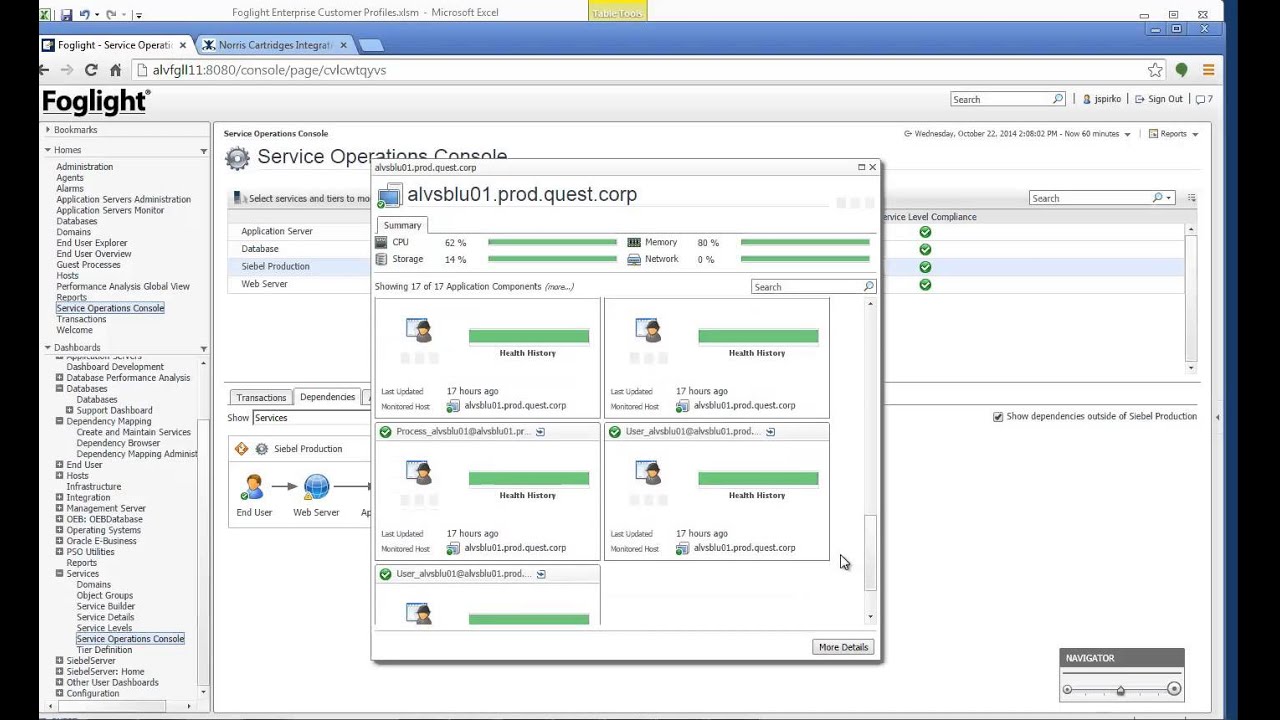Viewport: 1280px width, 720px height.
Task: Switch to the Norris Cartridges Integration tab
Action: click(276, 45)
